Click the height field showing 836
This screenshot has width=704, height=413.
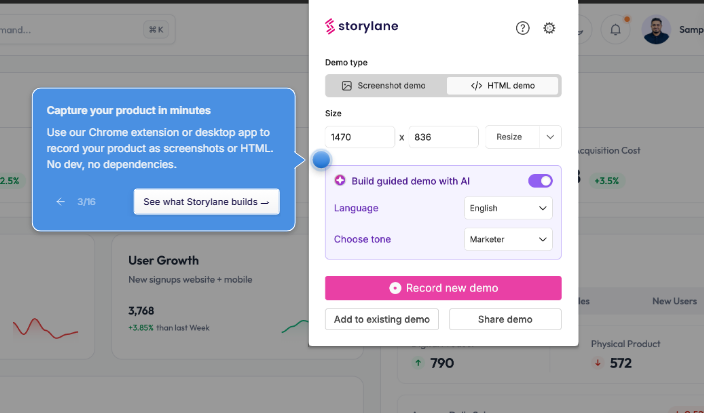point(443,137)
